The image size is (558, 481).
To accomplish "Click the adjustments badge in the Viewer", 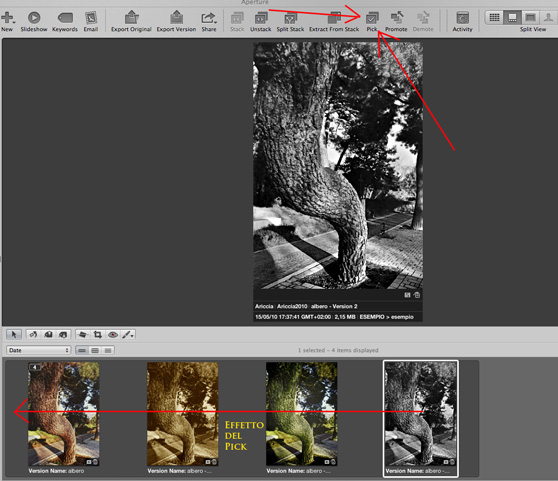I will click(407, 295).
